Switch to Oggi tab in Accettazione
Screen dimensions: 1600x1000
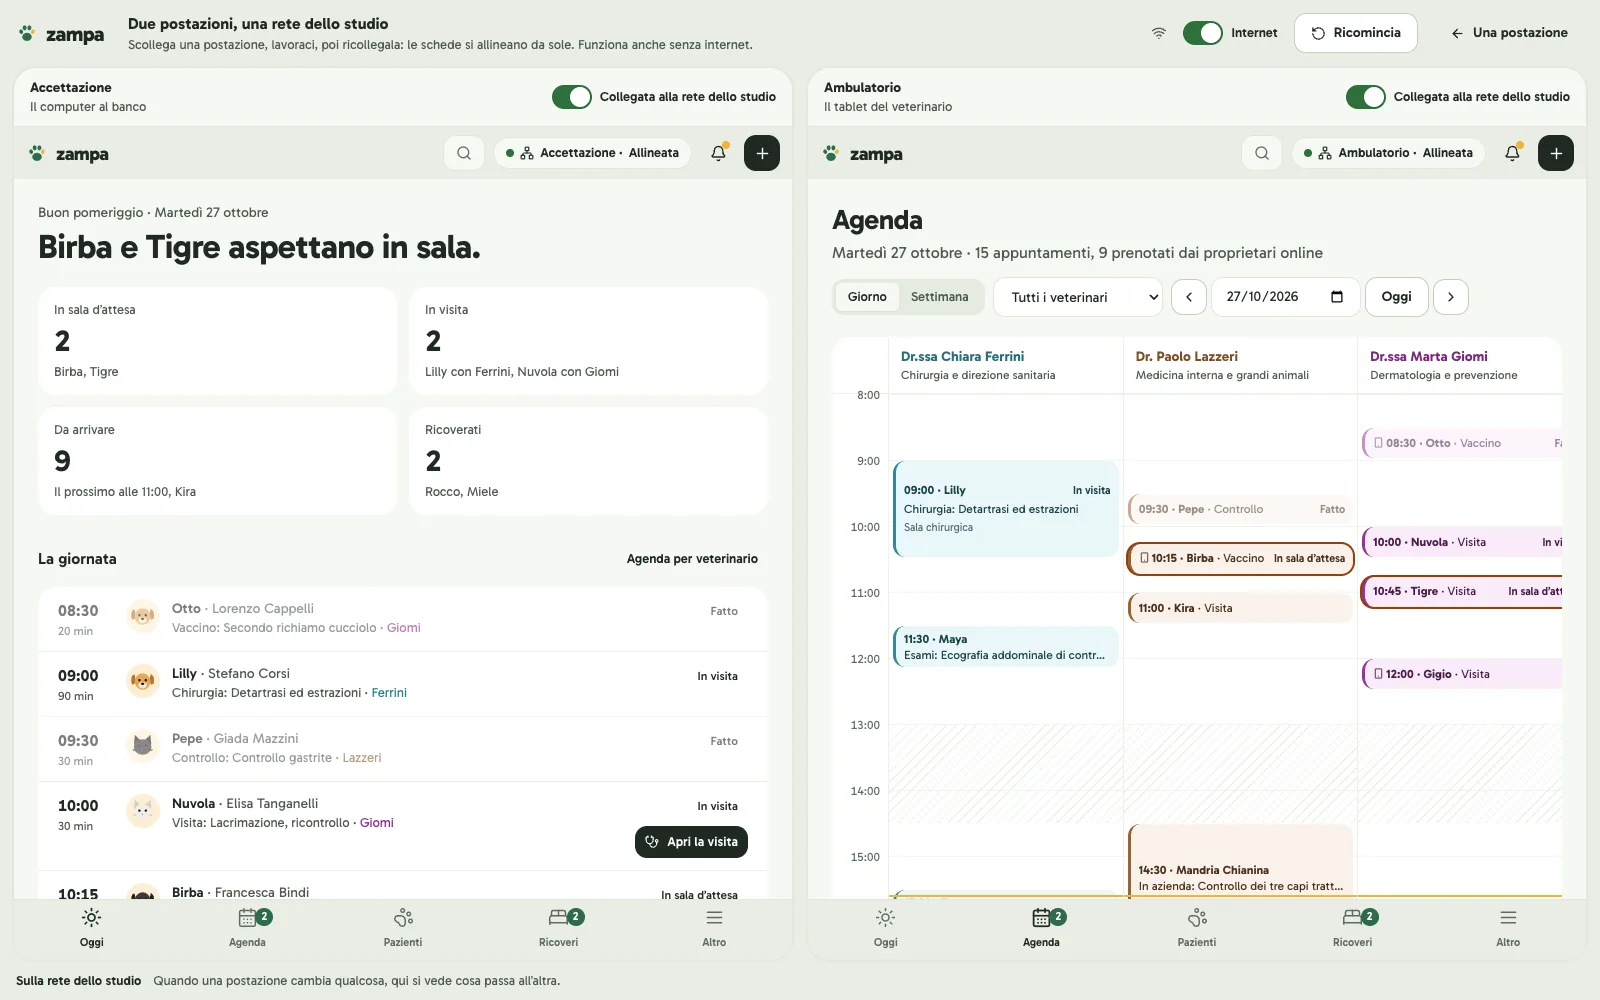click(x=92, y=928)
